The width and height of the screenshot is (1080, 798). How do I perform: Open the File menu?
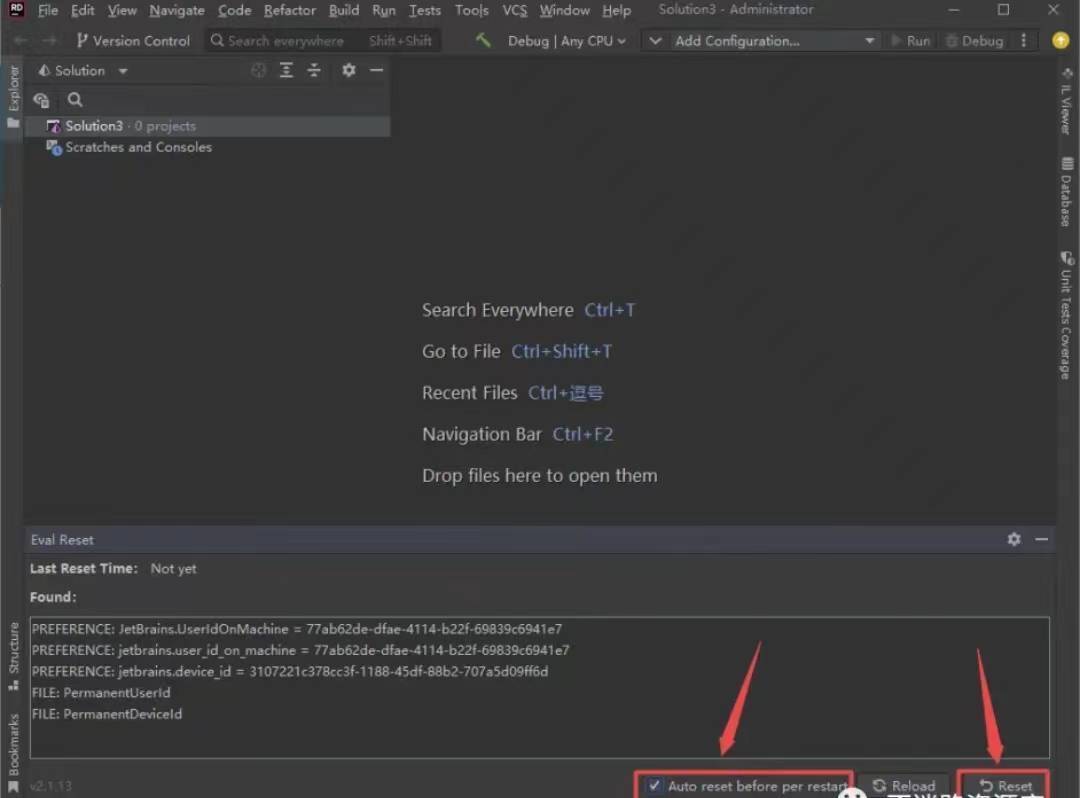pyautogui.click(x=48, y=10)
